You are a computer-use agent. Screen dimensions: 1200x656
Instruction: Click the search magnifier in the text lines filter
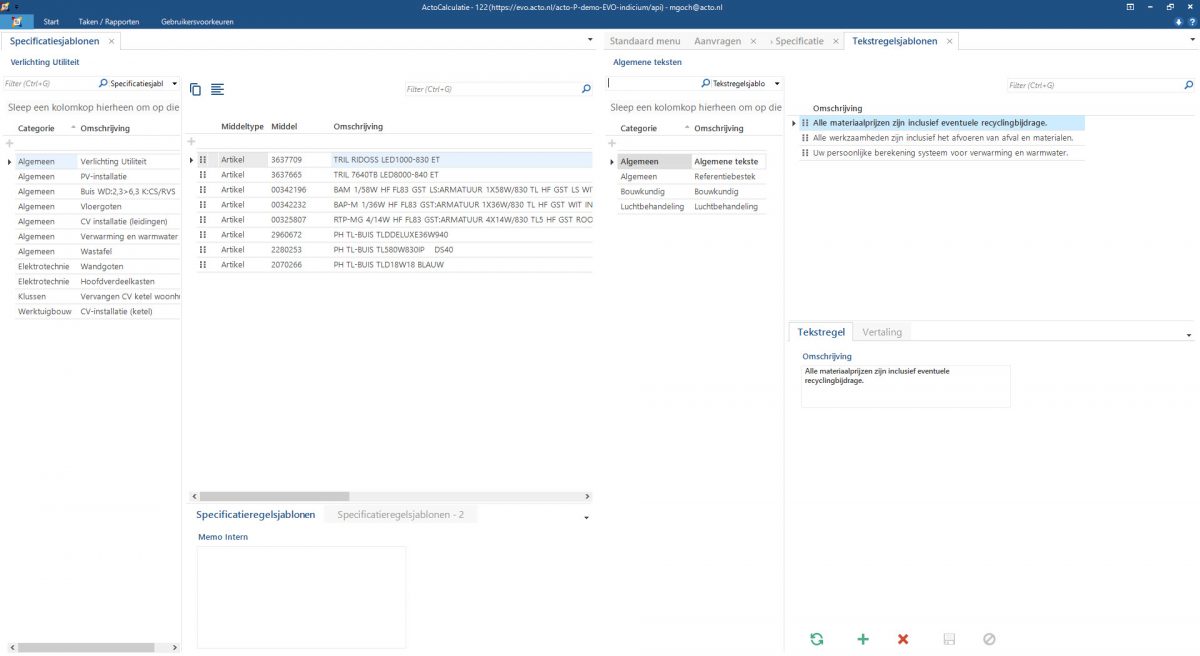coord(1187,86)
